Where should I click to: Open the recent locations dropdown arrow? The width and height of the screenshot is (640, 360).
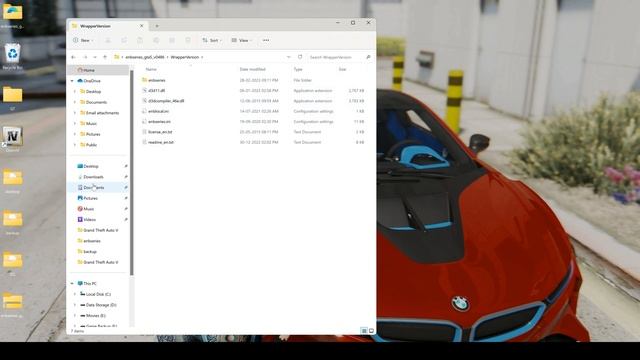tap(95, 57)
